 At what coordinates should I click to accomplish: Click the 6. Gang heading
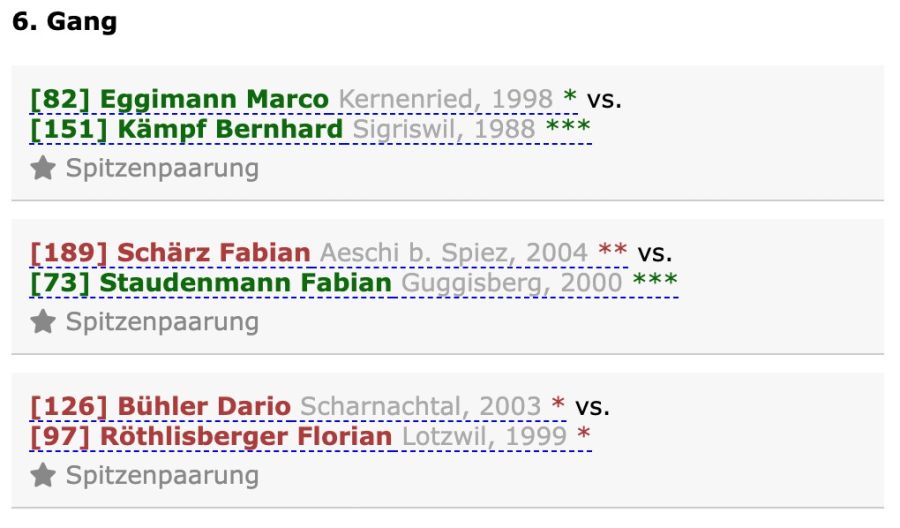coord(65,22)
